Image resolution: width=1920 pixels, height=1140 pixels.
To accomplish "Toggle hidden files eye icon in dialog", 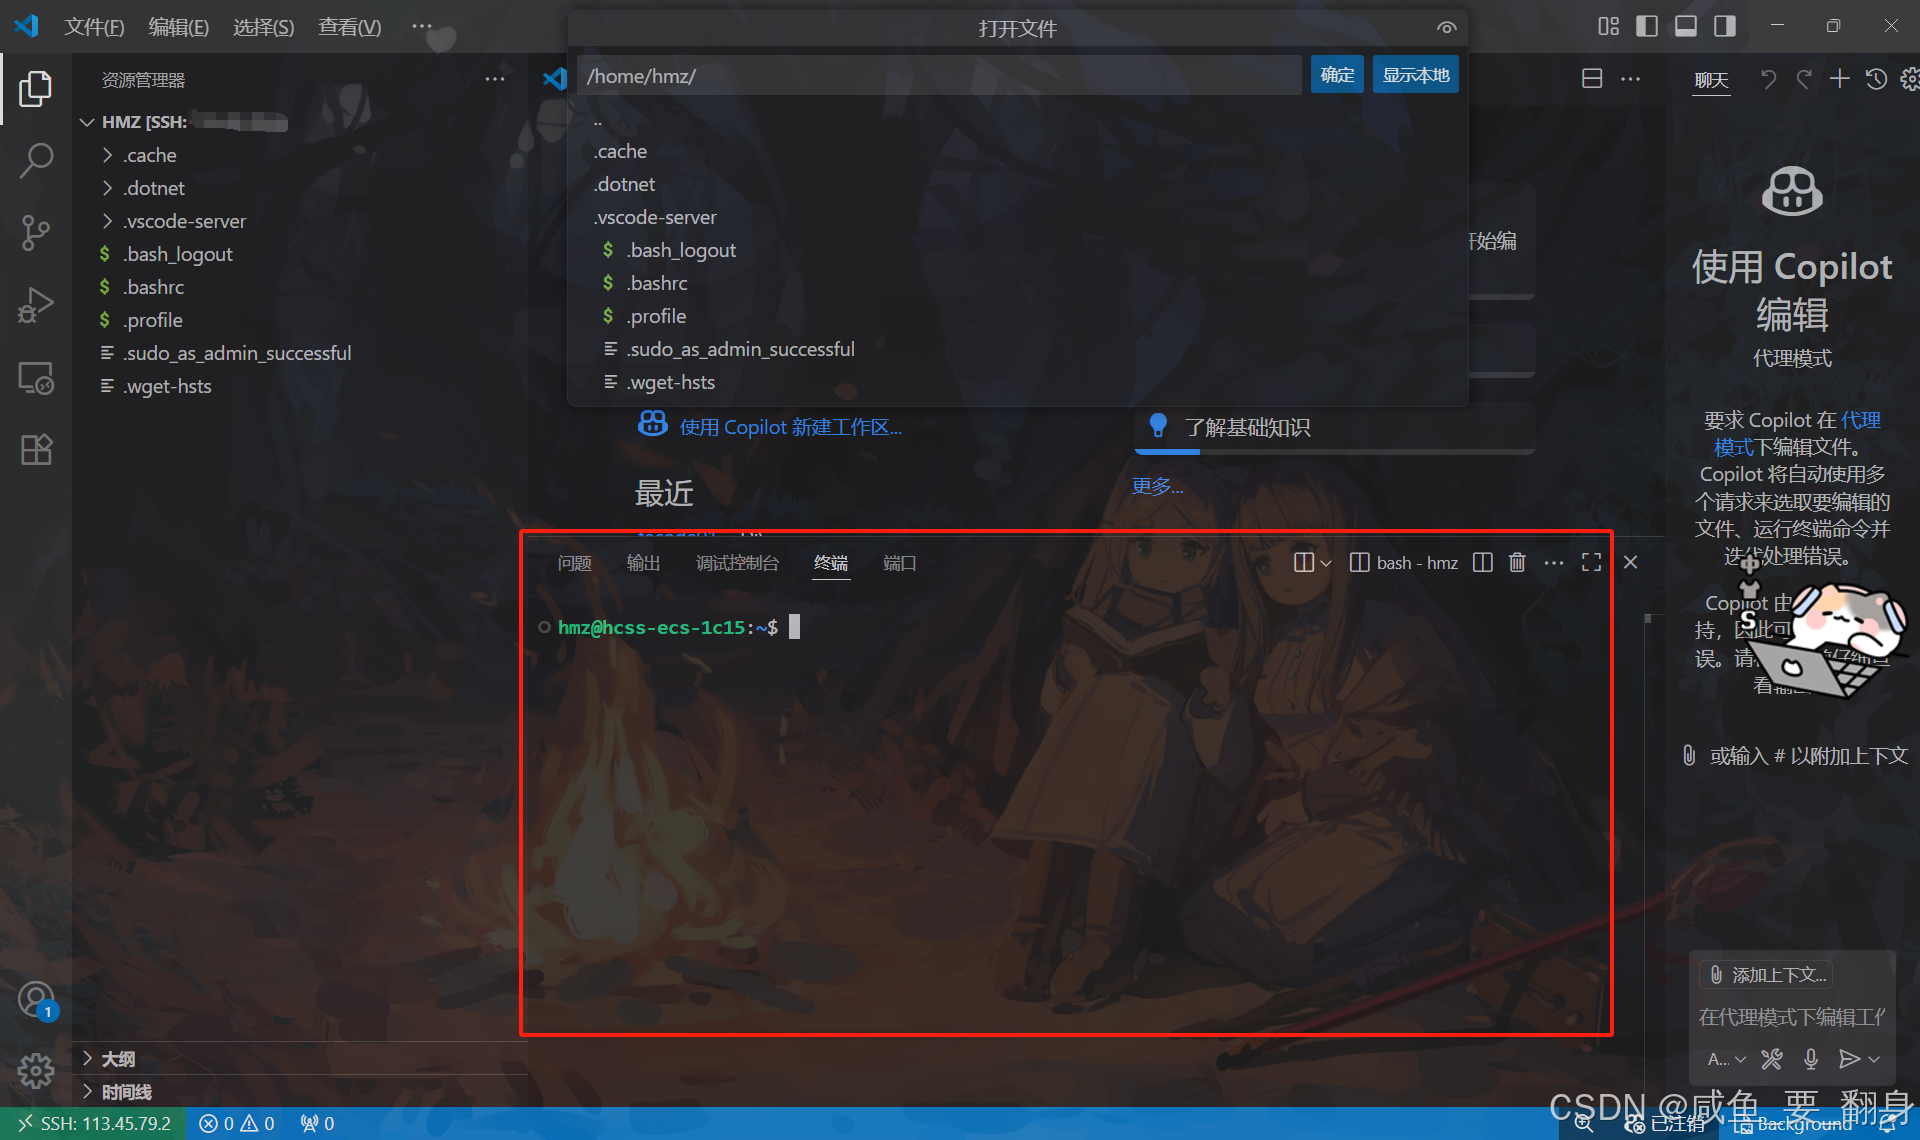I will tap(1447, 28).
